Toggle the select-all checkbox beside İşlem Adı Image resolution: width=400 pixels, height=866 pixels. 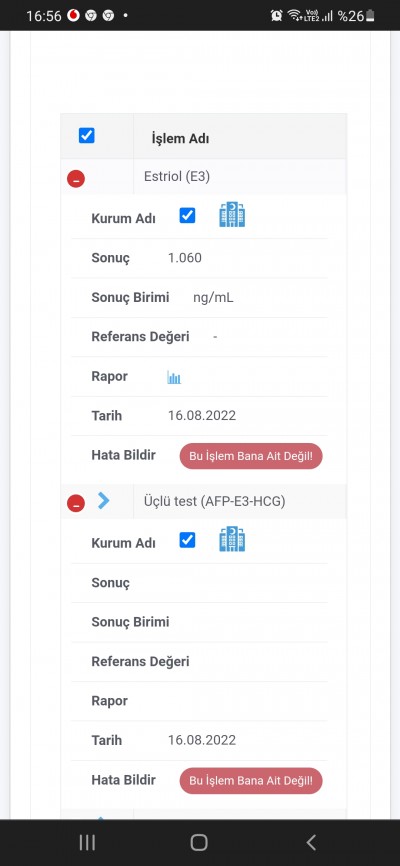[x=87, y=135]
